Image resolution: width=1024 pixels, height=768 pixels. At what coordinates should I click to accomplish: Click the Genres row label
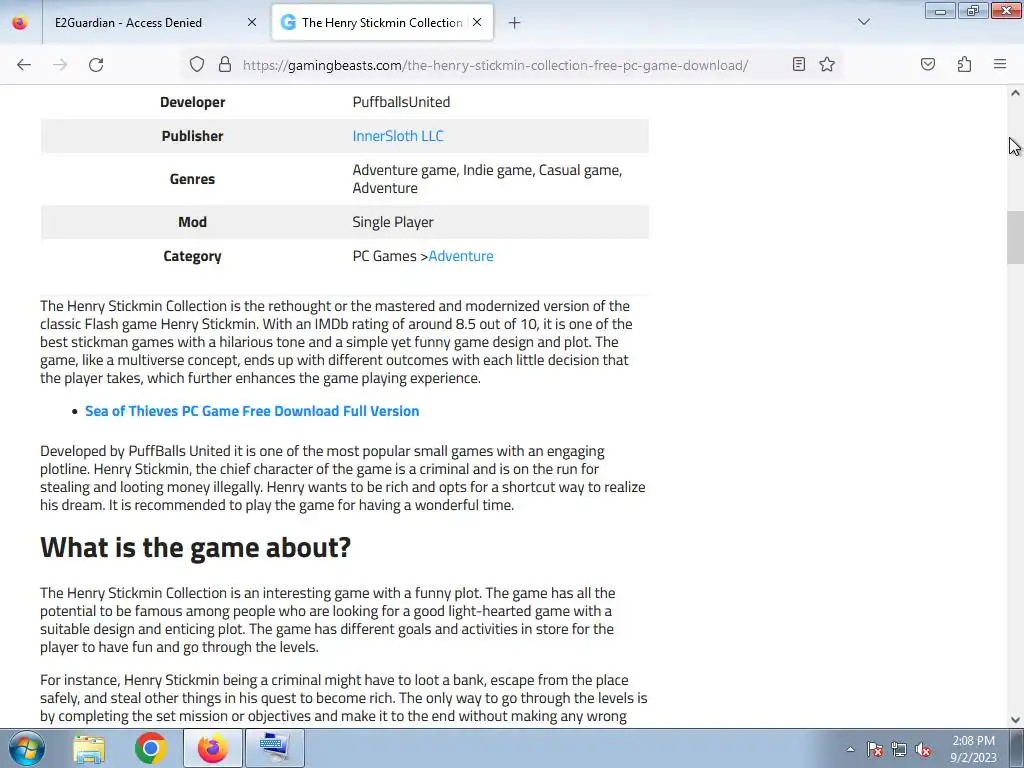point(192,179)
